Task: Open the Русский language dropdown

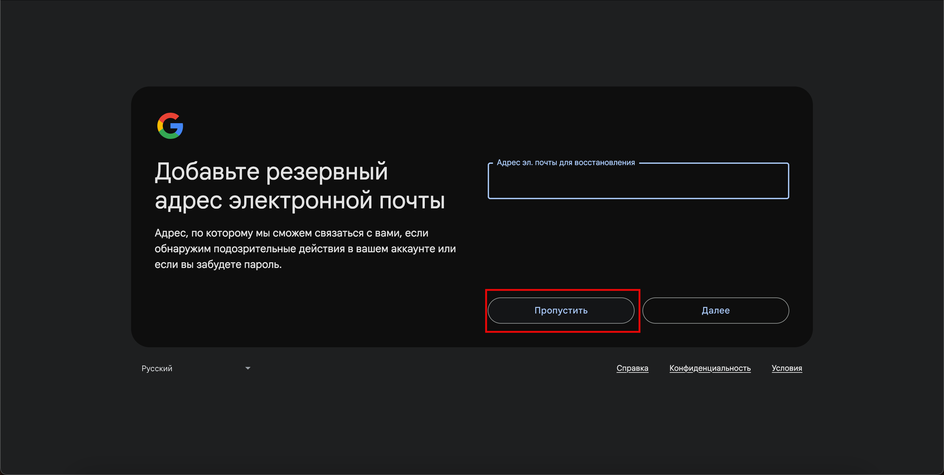Action: click(x=196, y=368)
